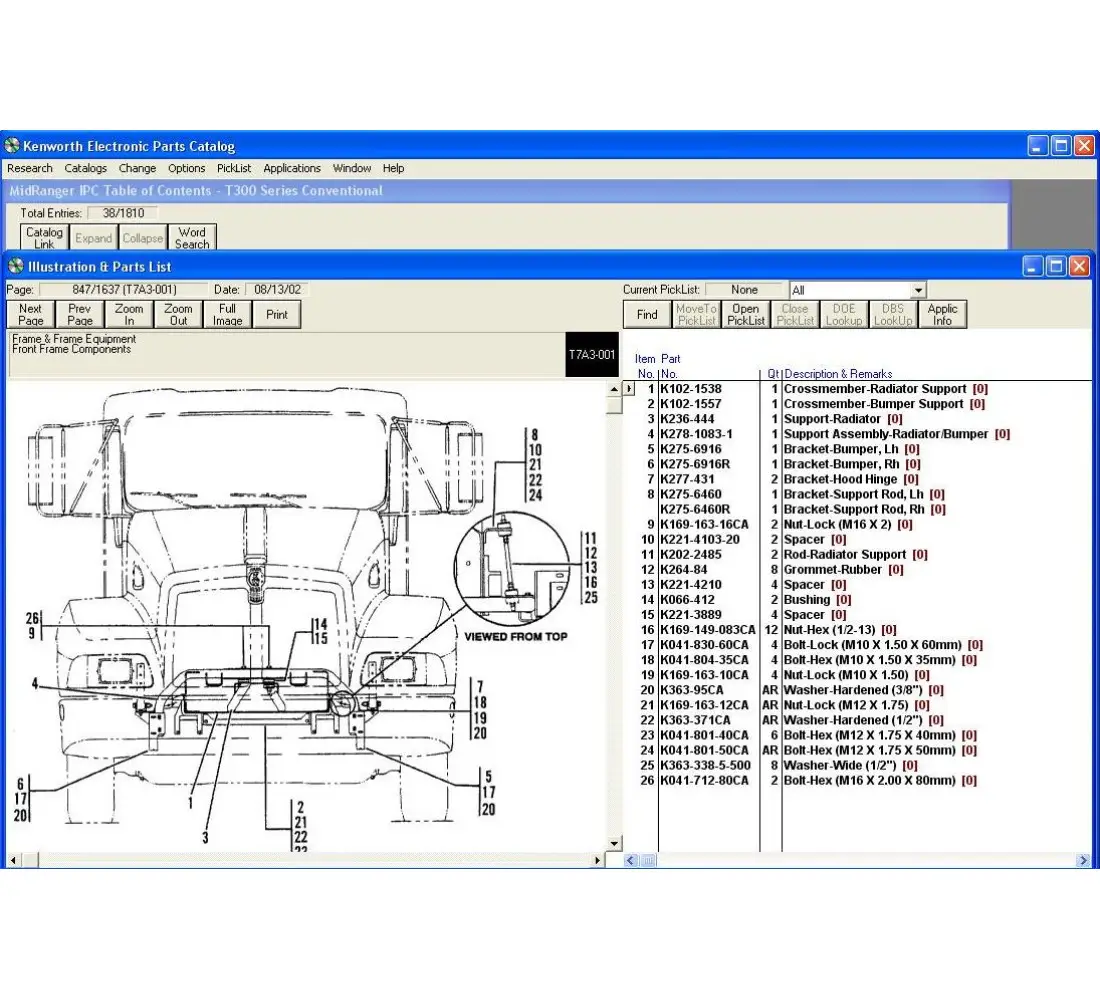Click the Catalog Link button
Screen dimensions: 1100x1000
coord(43,236)
